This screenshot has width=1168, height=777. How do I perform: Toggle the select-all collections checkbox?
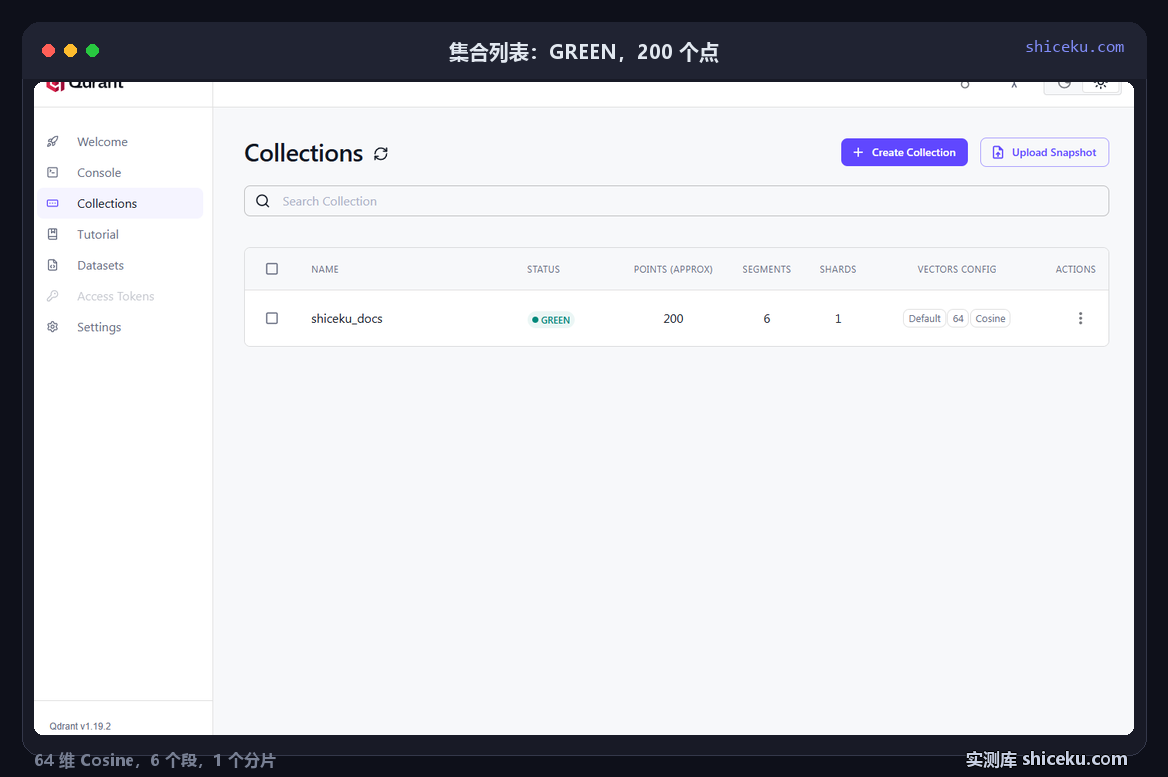pos(272,269)
